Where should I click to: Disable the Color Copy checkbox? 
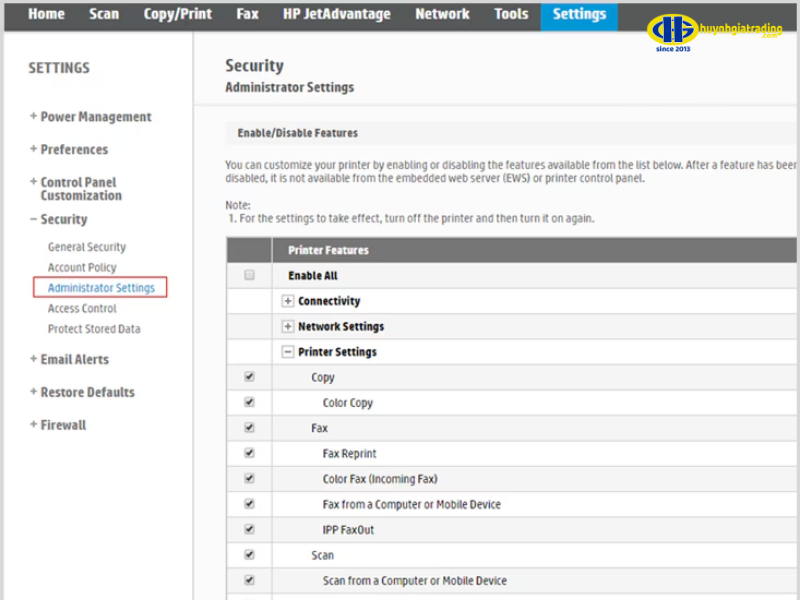[249, 402]
